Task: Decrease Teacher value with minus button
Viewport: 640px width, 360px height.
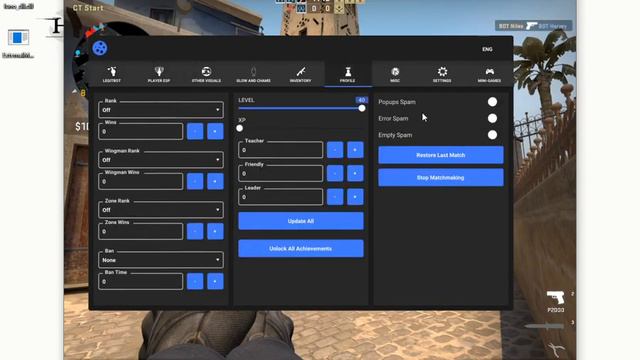Action: 335,150
